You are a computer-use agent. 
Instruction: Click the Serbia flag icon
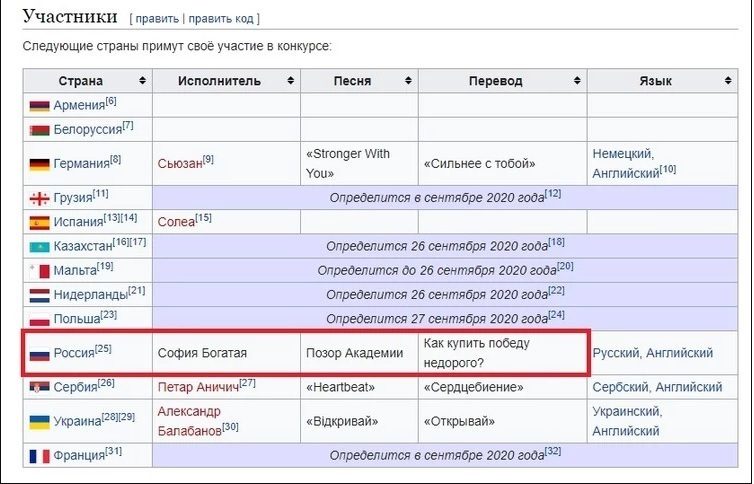(39, 387)
